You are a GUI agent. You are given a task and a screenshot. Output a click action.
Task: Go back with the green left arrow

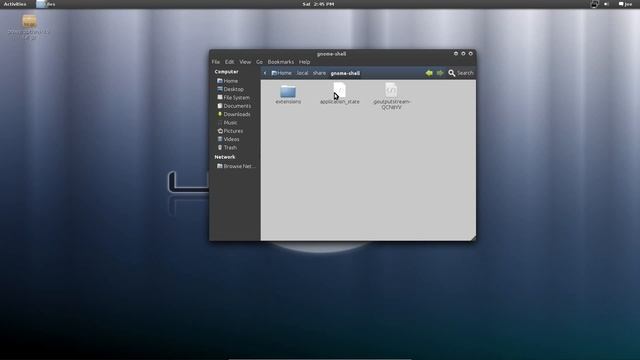(429, 73)
